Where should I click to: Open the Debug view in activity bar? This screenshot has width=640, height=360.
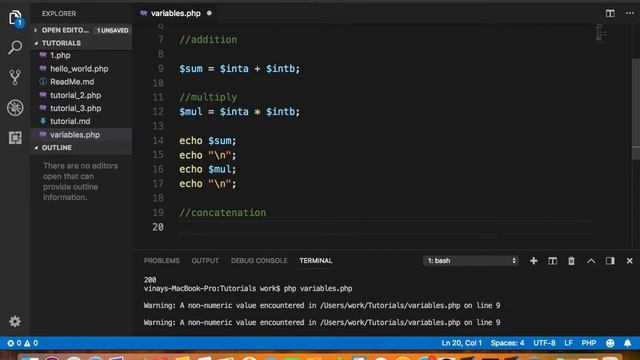15,108
